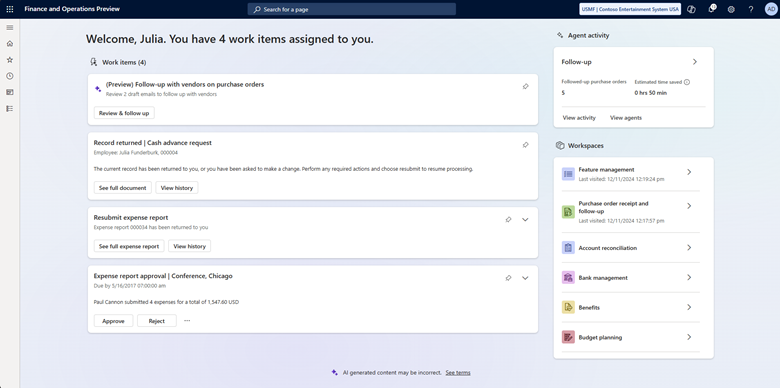The height and width of the screenshot is (388, 780).
Task: Expand the left navigation hamburger menu
Action: (x=9, y=27)
